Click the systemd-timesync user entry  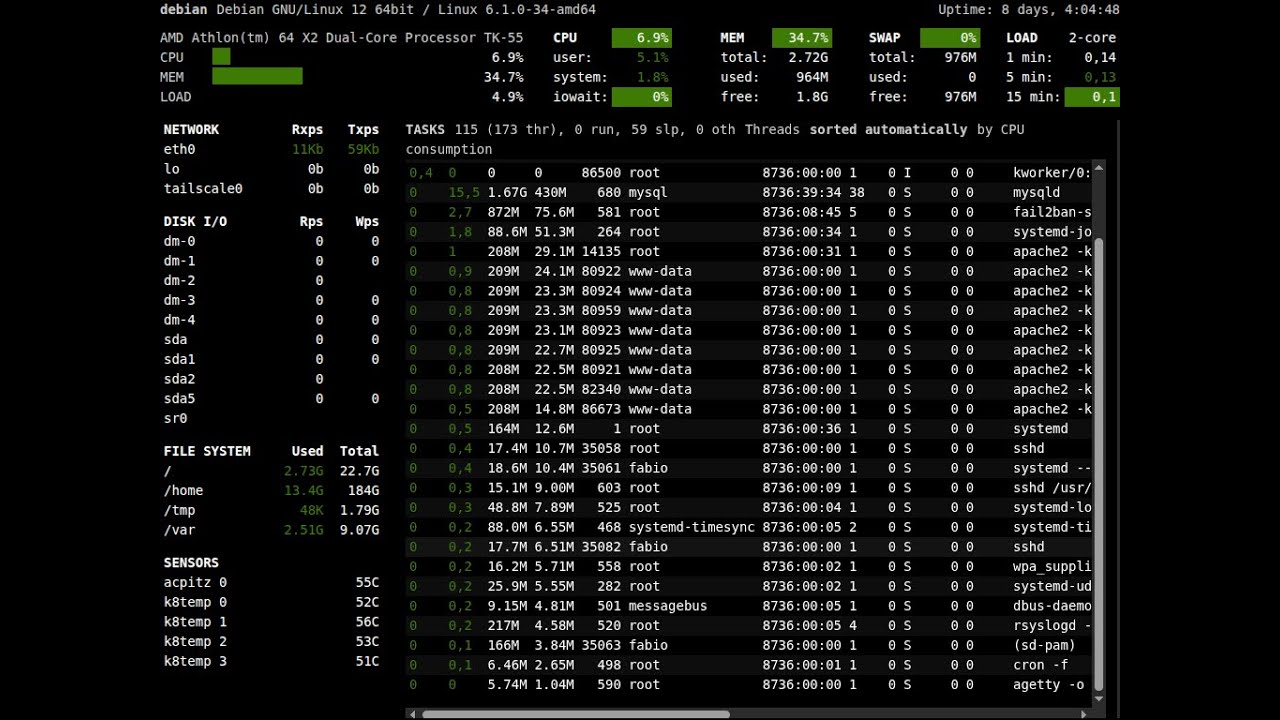[x=692, y=527]
